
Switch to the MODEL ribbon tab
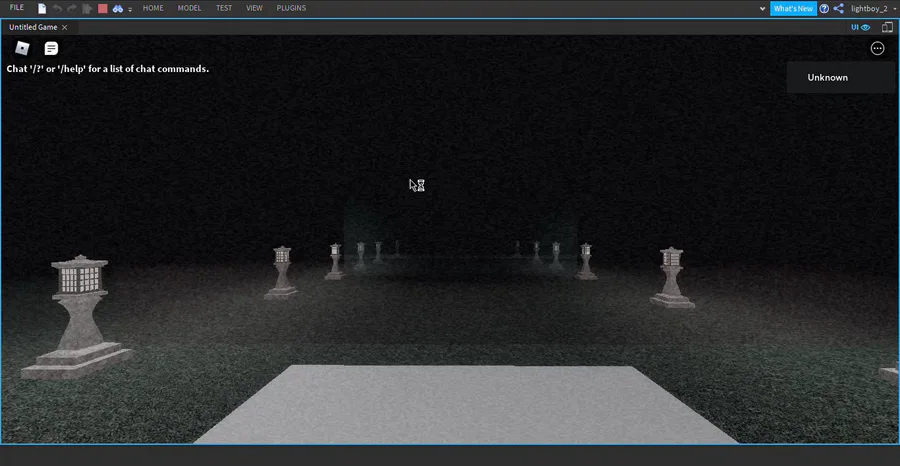click(x=189, y=8)
